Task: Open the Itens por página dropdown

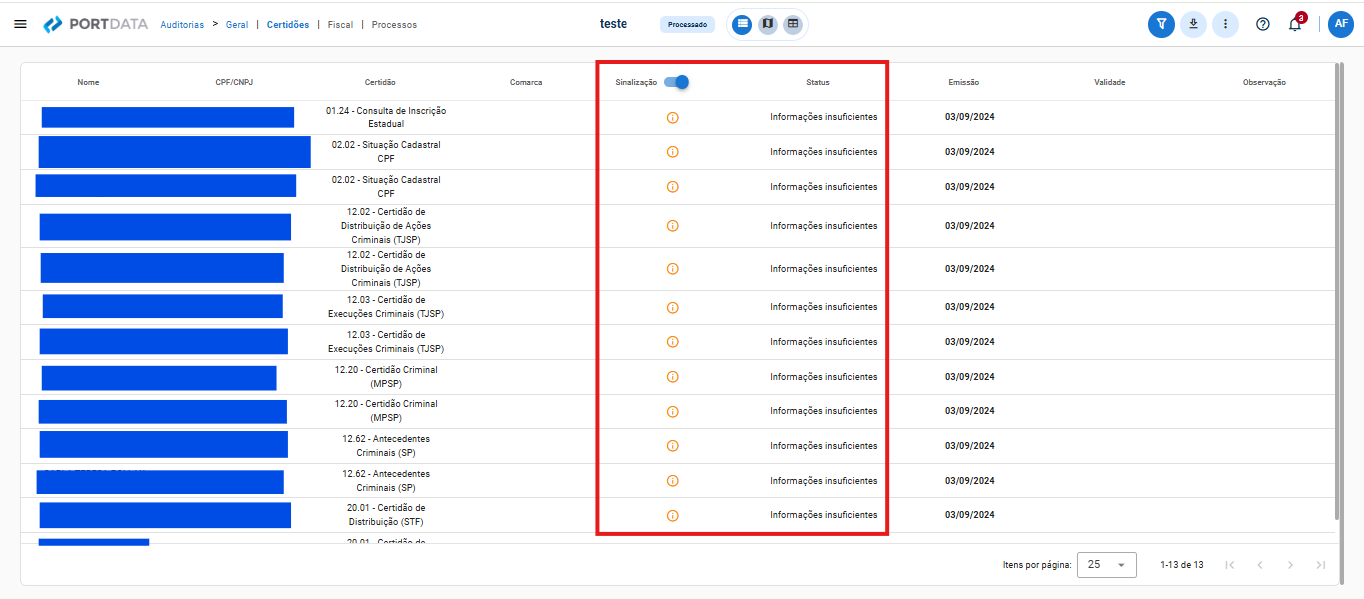Action: (1107, 565)
